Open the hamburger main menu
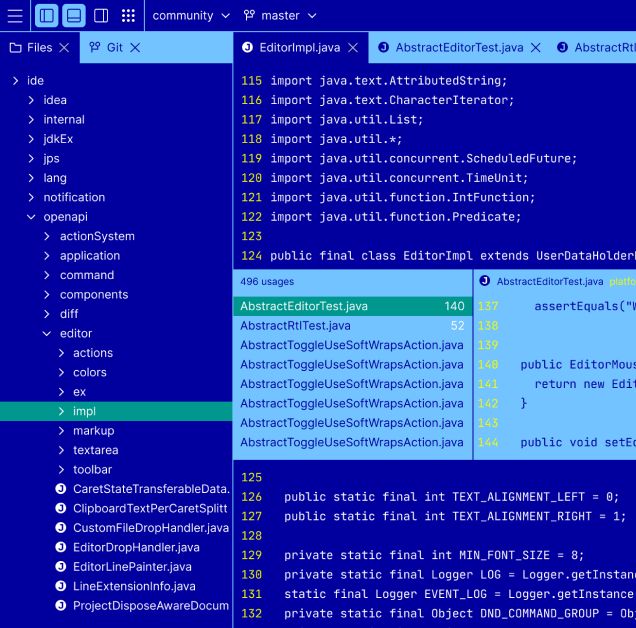Image resolution: width=636 pixels, height=628 pixels. click(x=15, y=16)
